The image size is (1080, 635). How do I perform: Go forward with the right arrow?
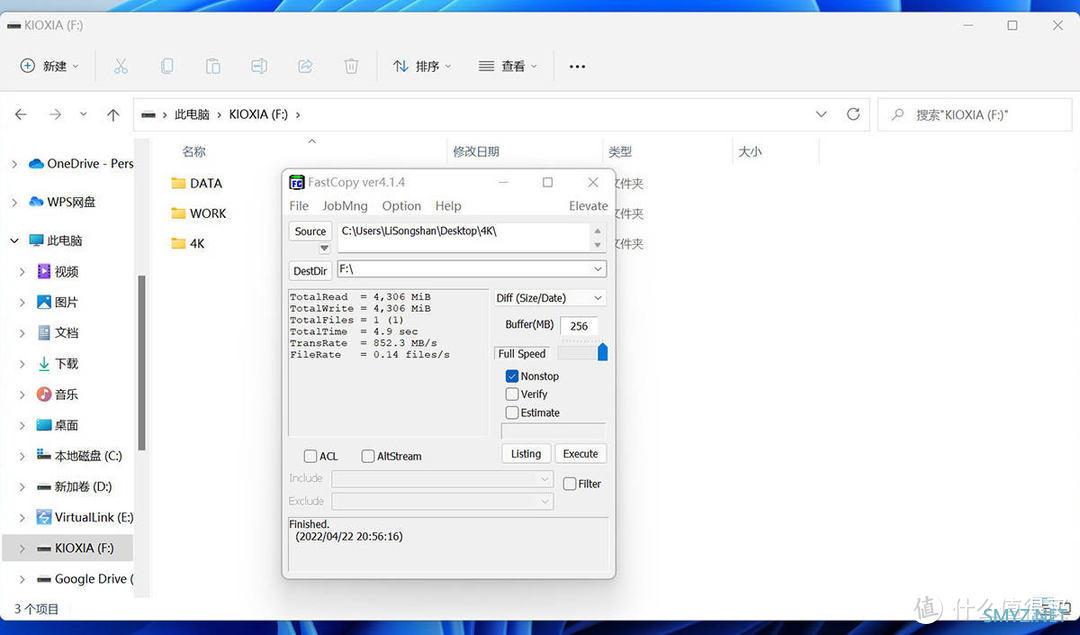tap(55, 114)
